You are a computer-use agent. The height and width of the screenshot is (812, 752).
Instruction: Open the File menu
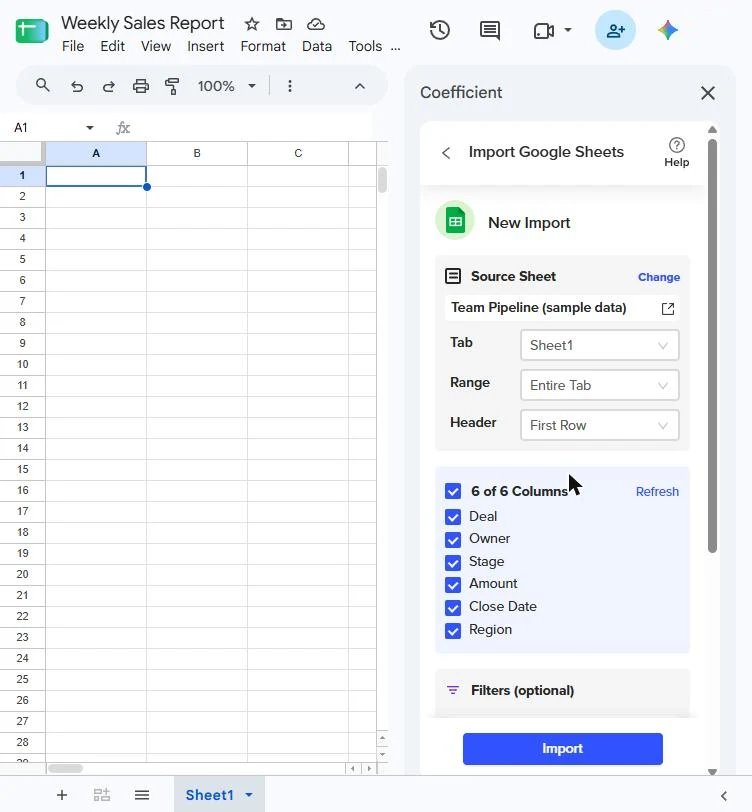(x=73, y=47)
